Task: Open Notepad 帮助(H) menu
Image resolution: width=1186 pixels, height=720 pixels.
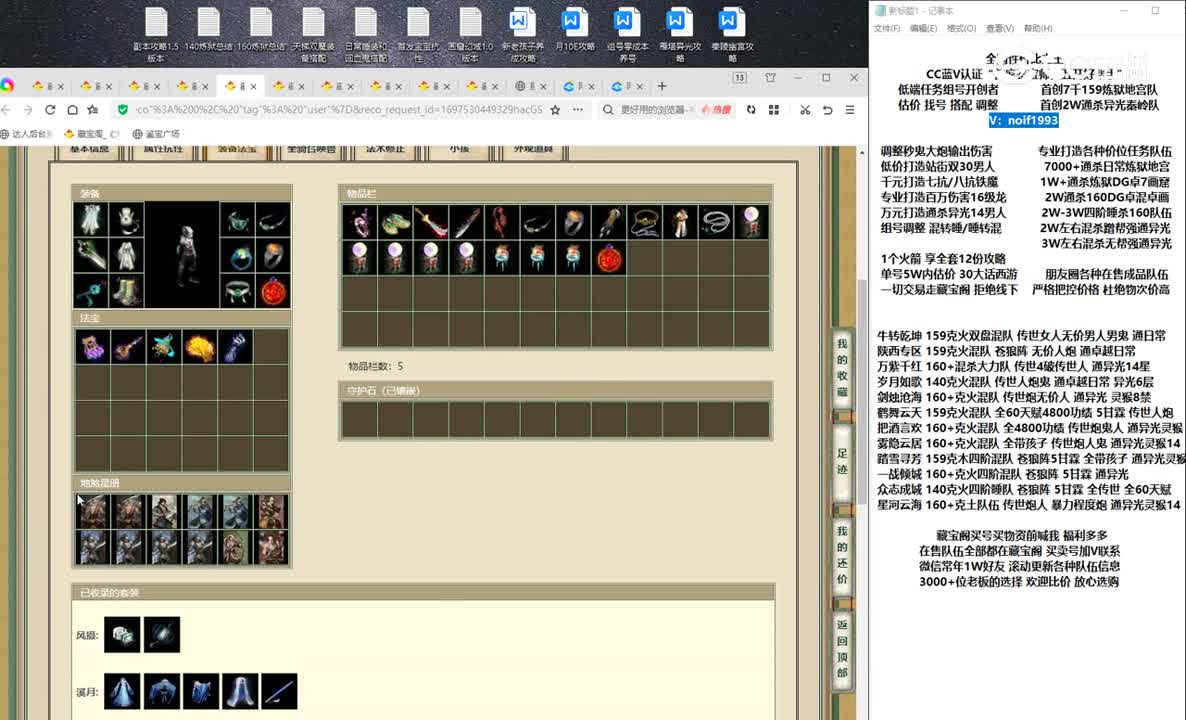Action: tap(1038, 28)
